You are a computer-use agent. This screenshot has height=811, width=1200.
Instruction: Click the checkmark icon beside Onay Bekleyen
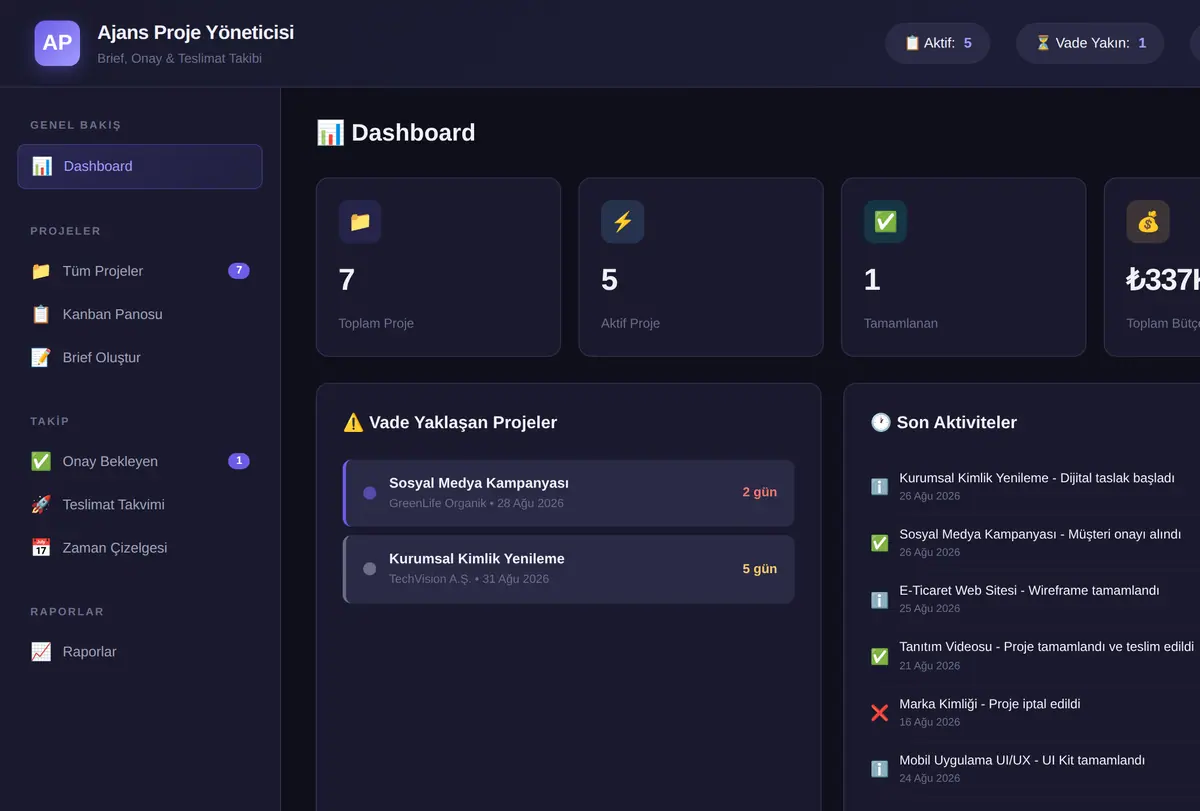(41, 461)
